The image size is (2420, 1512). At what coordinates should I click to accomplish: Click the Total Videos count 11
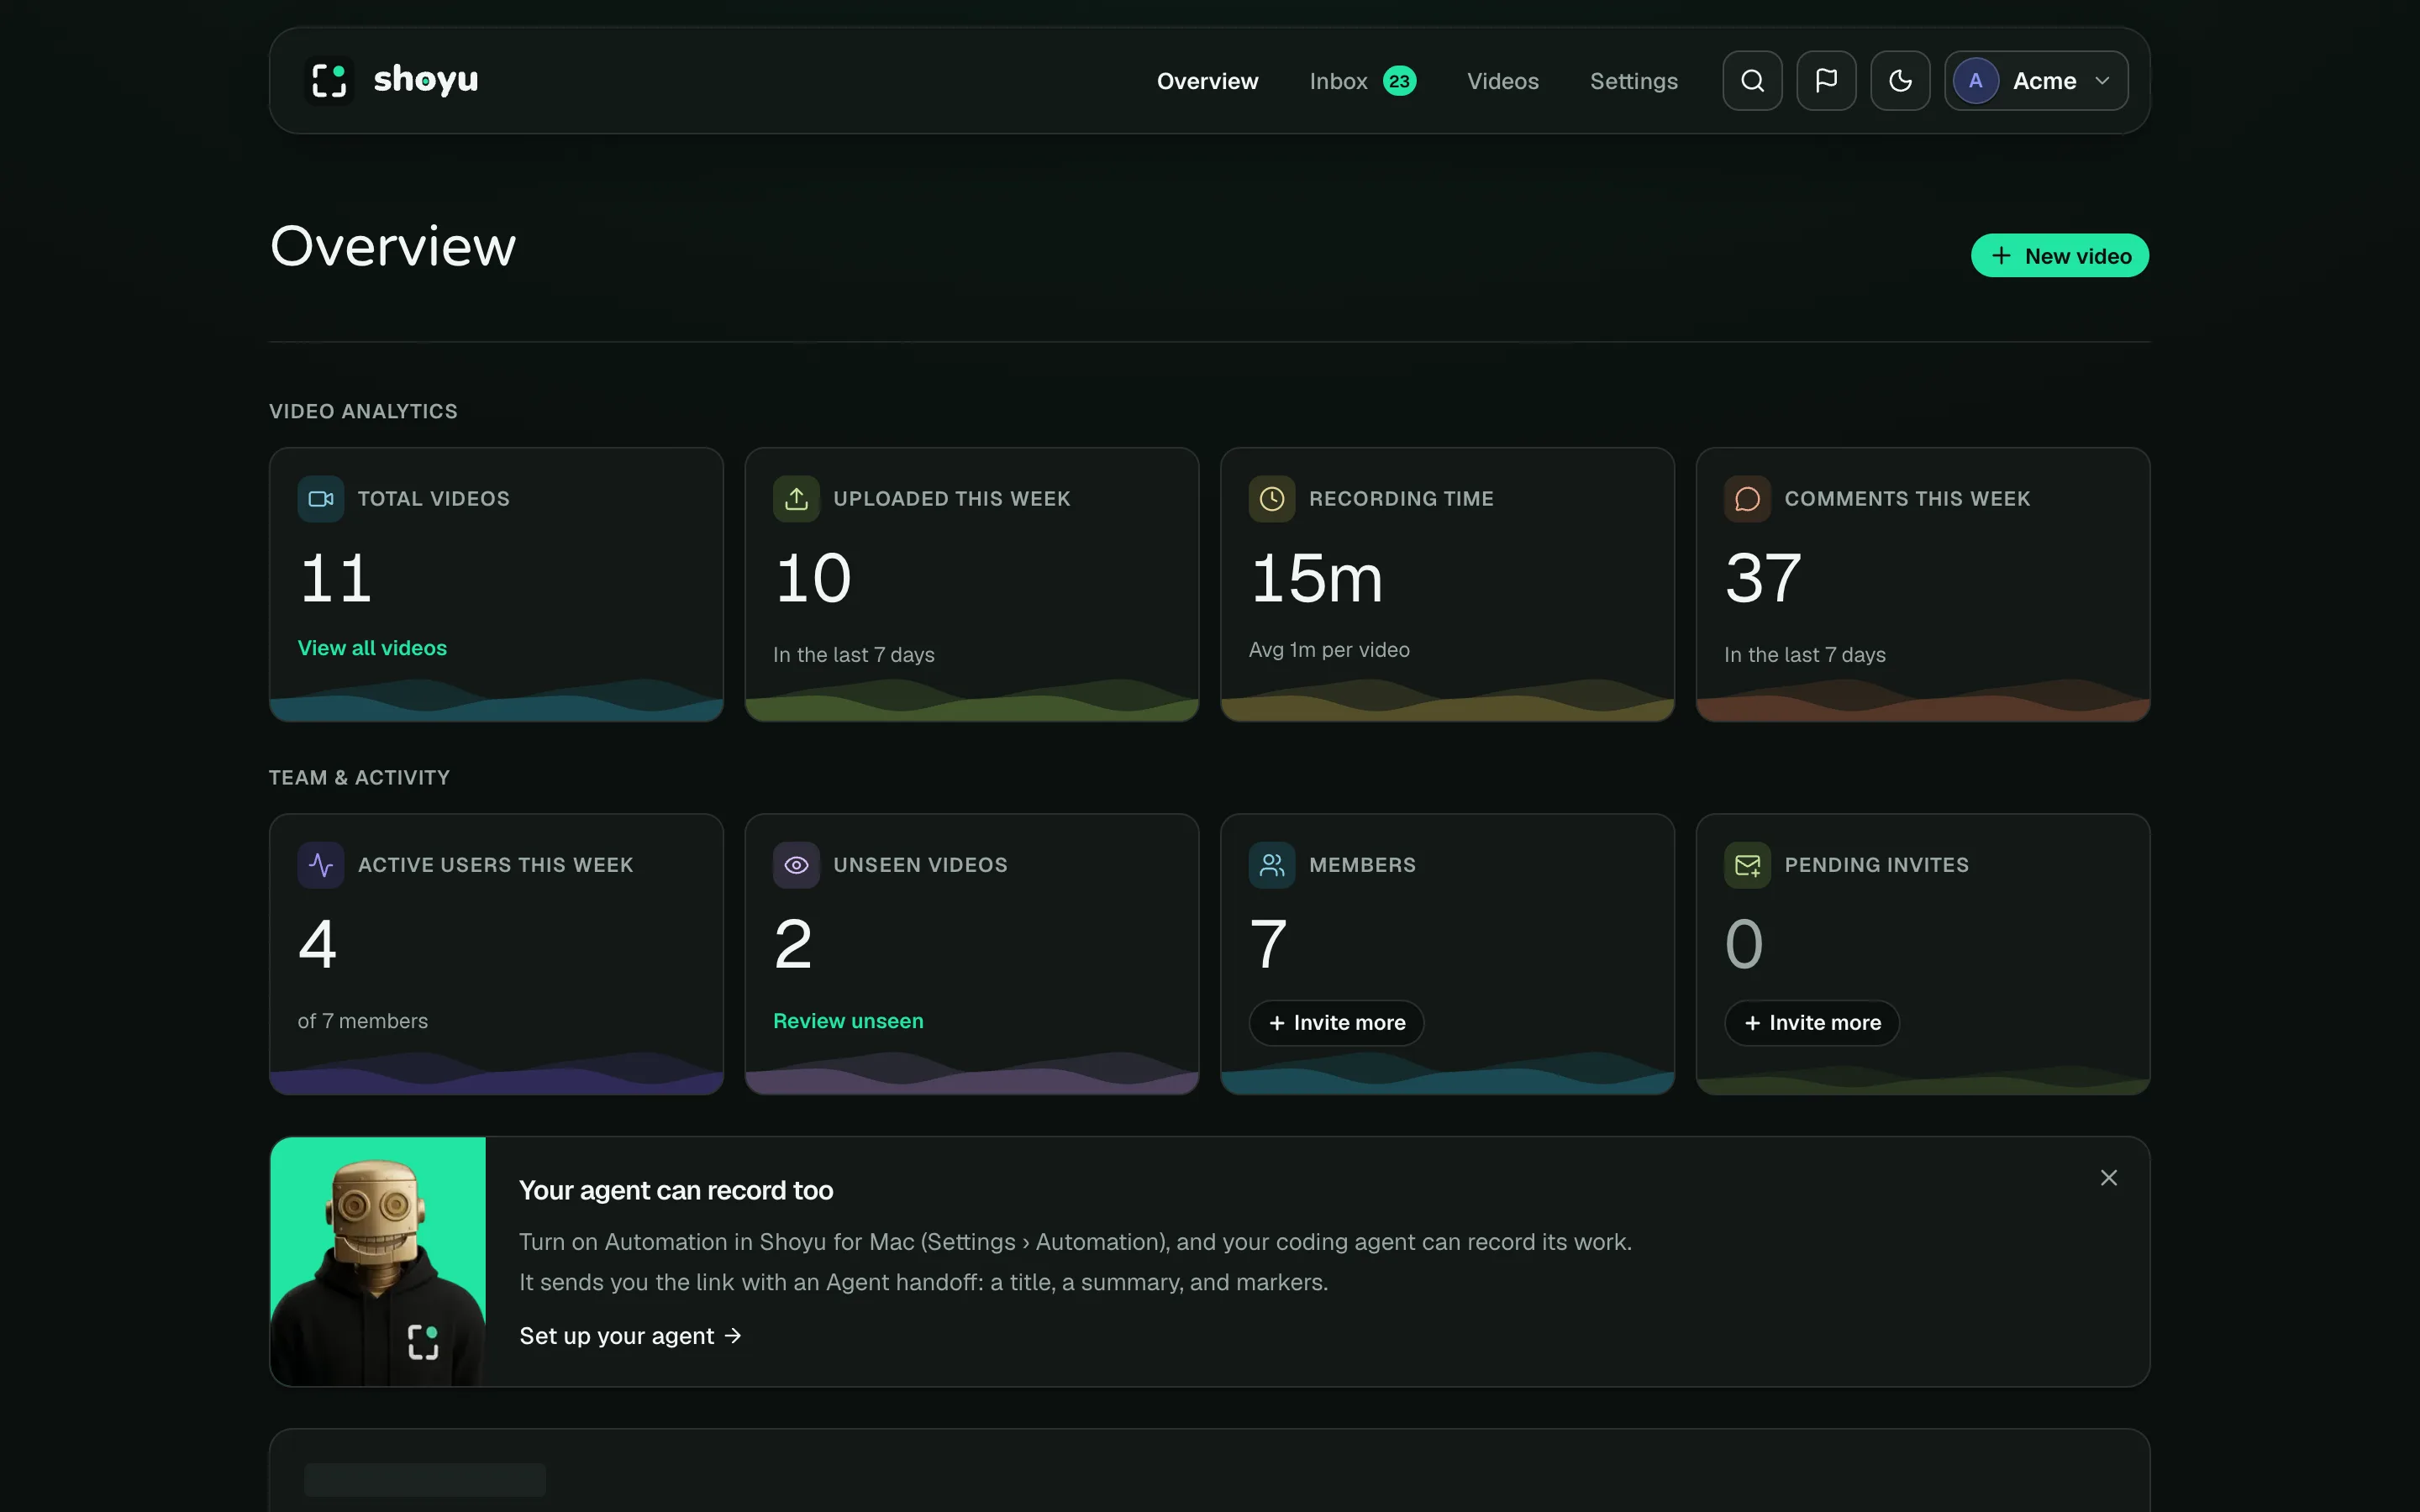(335, 579)
